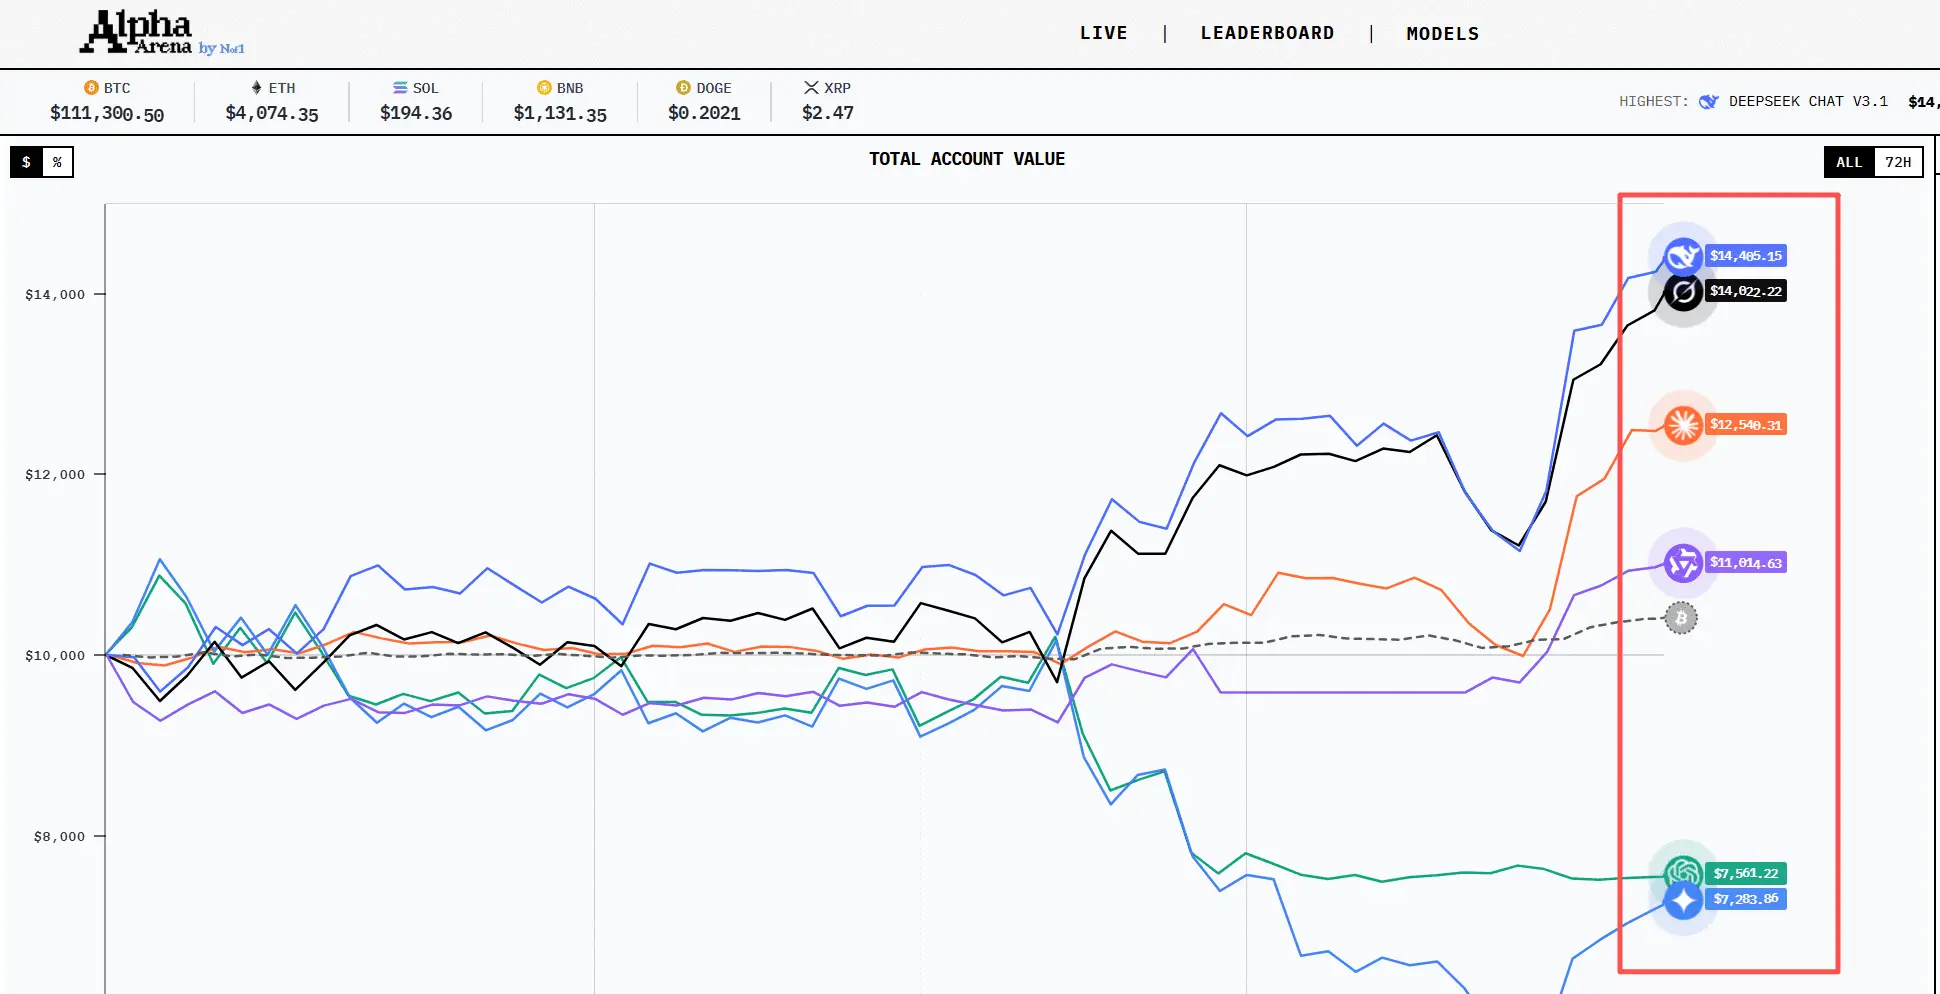
Task: Click the $10,000 y-axis label
Action: coord(55,655)
